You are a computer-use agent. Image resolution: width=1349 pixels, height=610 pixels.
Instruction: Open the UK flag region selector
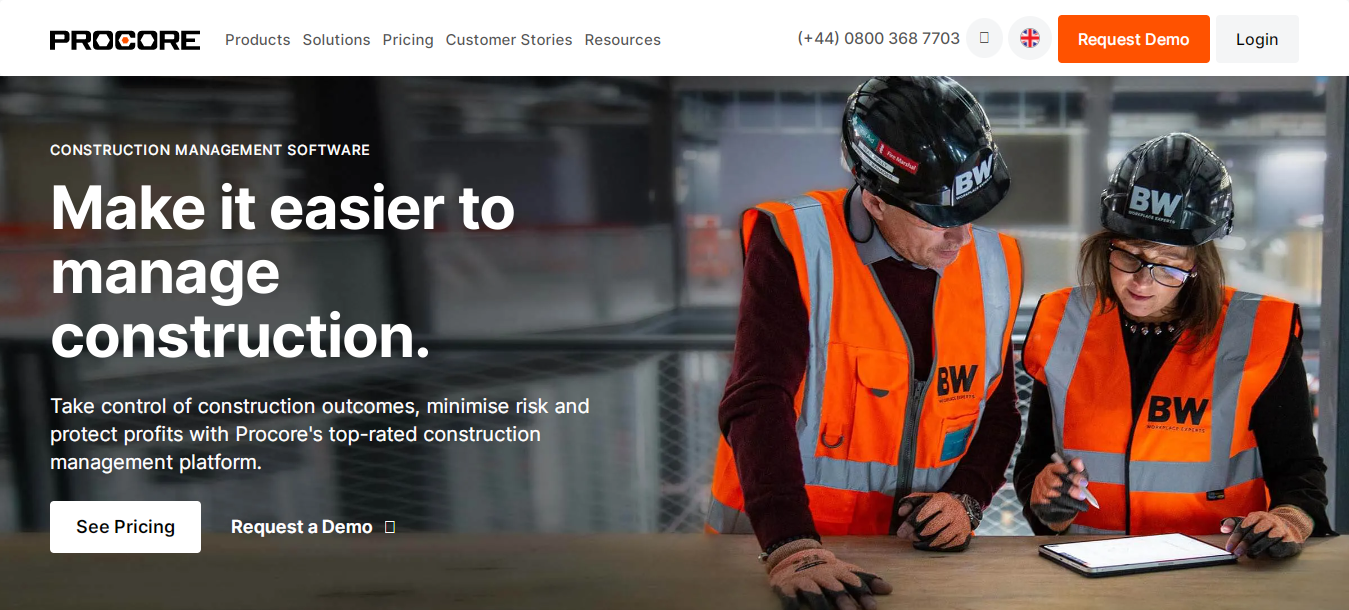(x=1030, y=39)
